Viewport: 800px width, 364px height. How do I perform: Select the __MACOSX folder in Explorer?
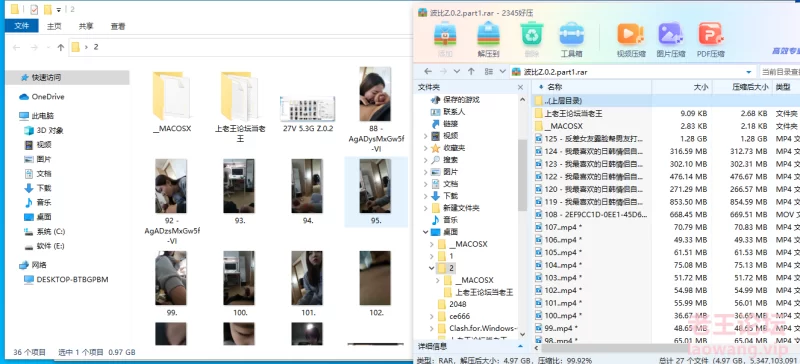point(171,103)
